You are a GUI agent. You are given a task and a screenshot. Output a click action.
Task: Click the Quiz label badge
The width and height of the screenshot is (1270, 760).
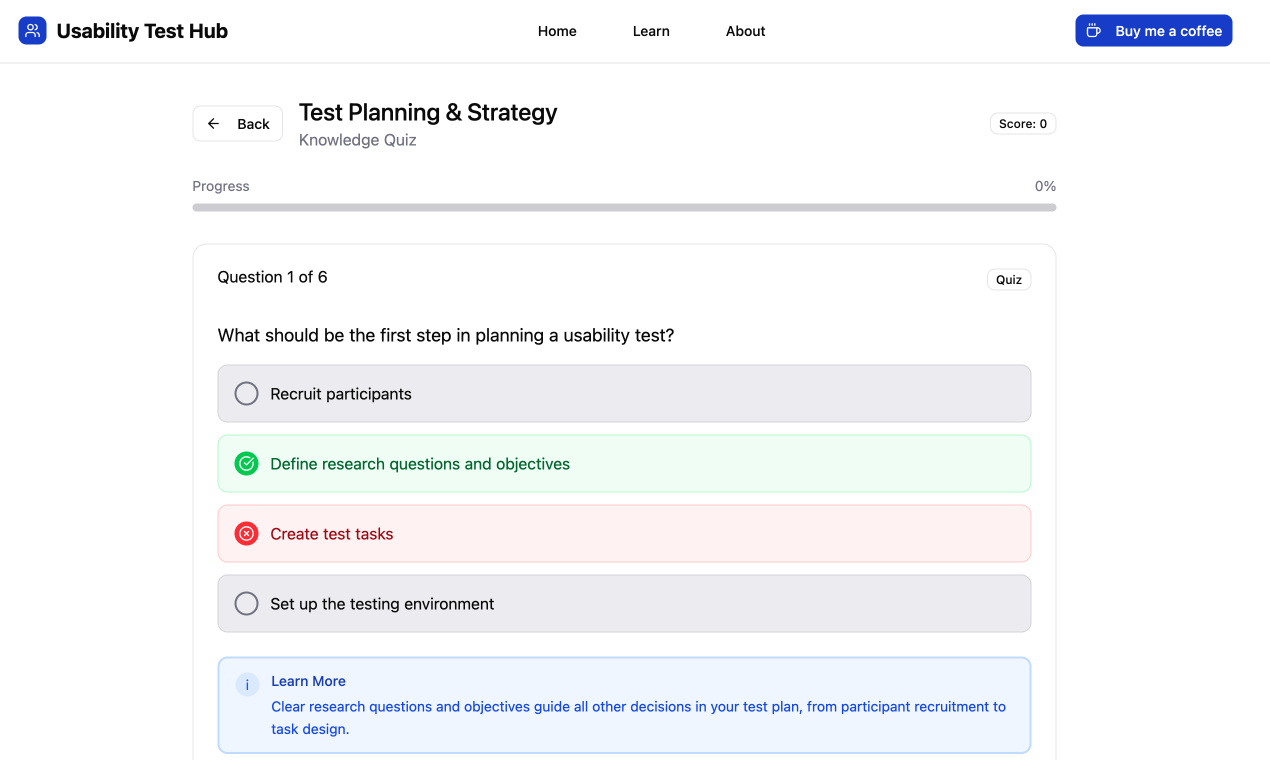1008,280
